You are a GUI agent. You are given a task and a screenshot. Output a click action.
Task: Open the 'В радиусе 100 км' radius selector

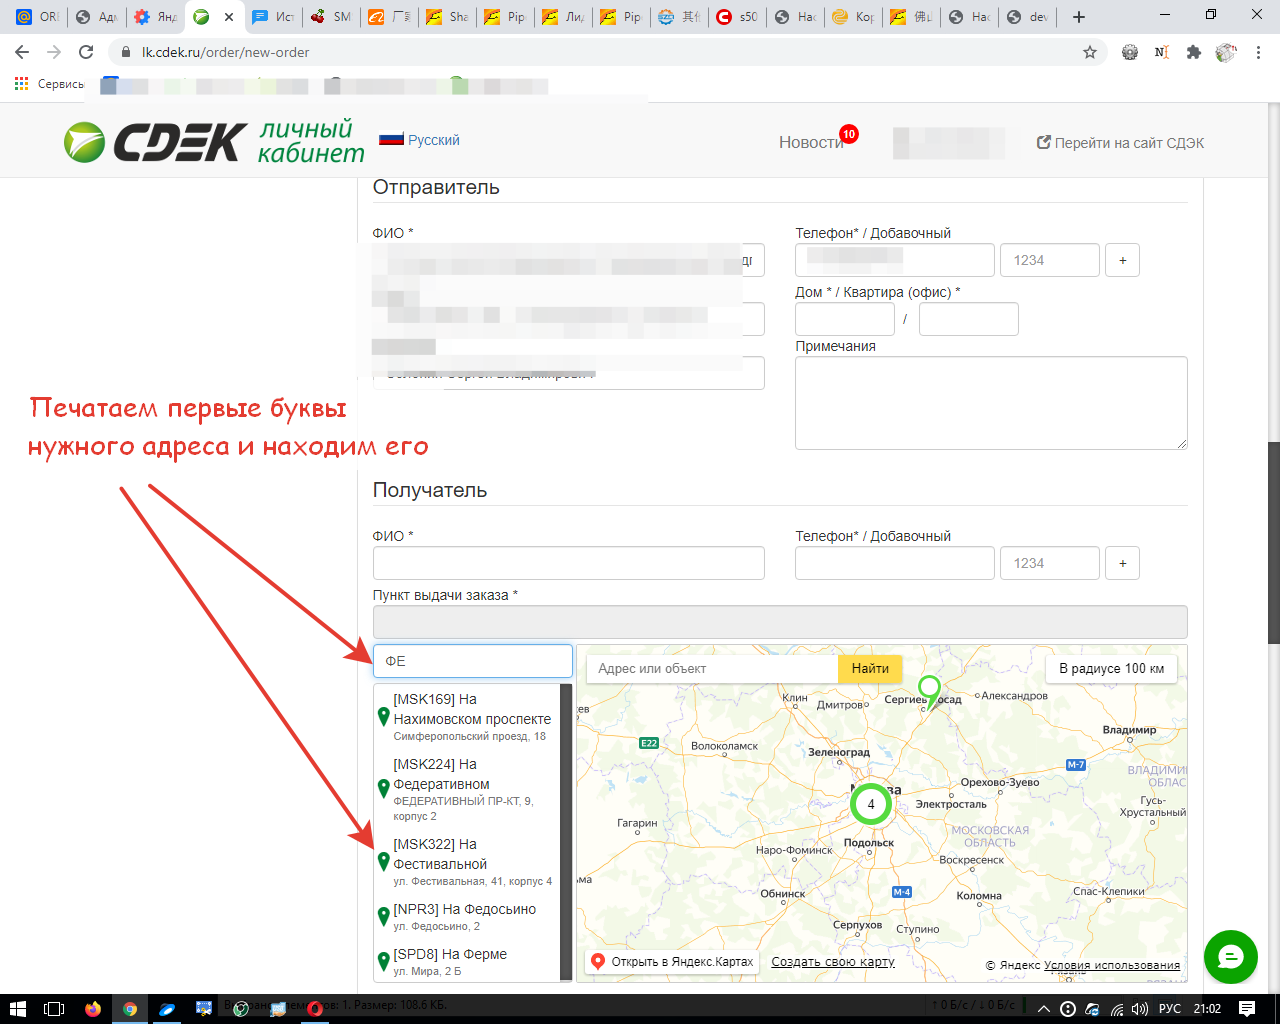click(1111, 668)
